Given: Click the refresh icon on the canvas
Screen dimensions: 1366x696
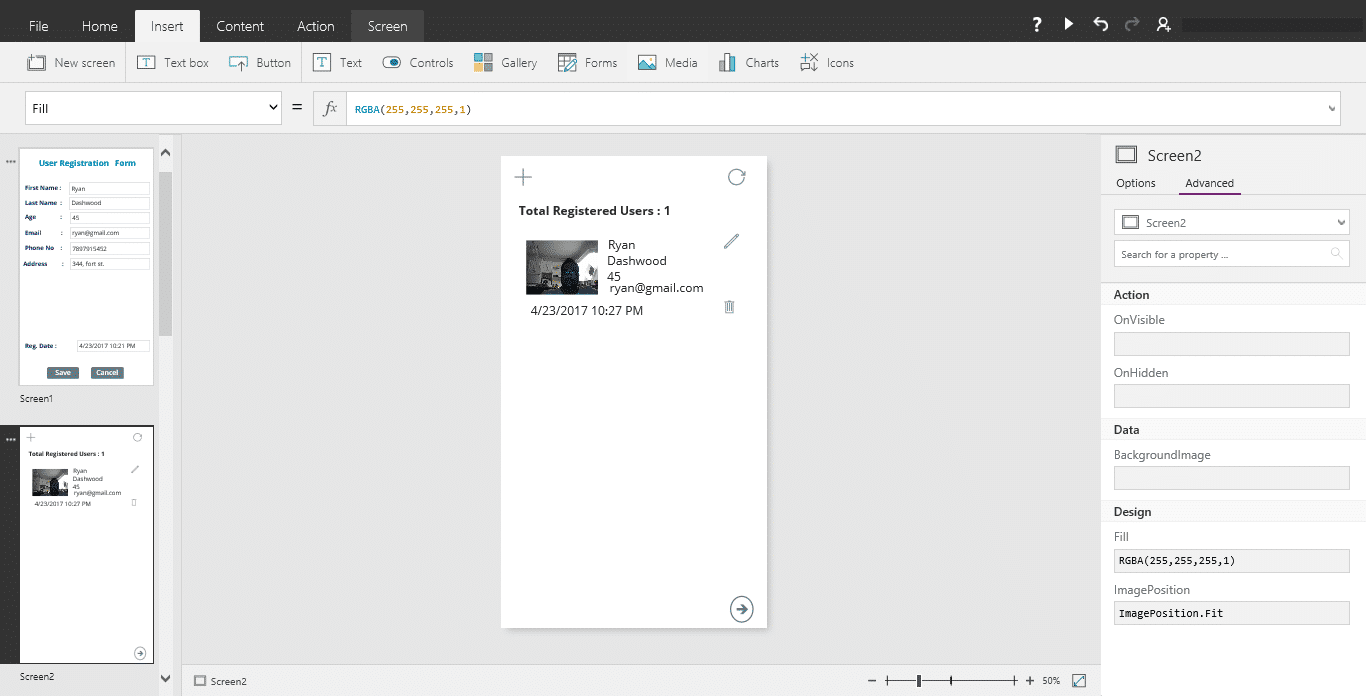Looking at the screenshot, I should 737,177.
